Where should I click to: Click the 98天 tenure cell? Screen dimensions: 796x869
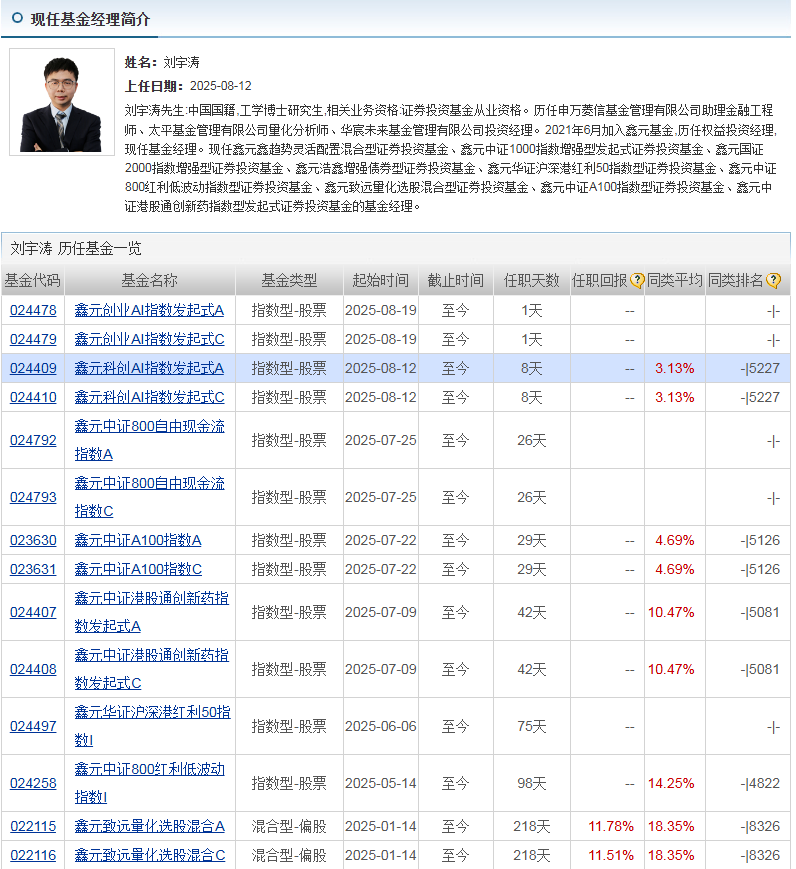532,783
